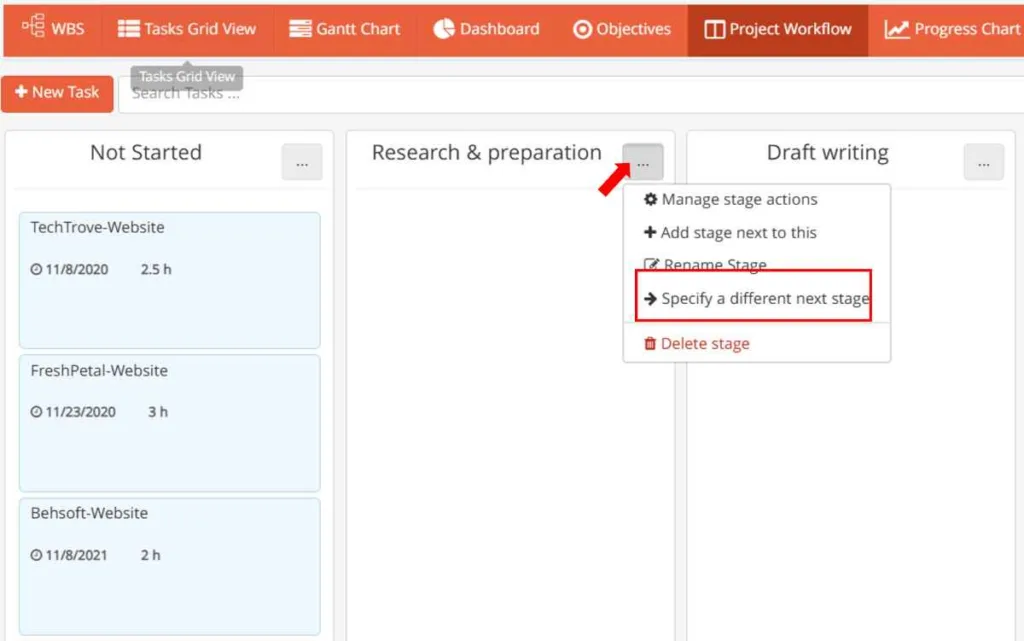Open the Behsoft-Website task card
The image size is (1024, 641).
170,565
